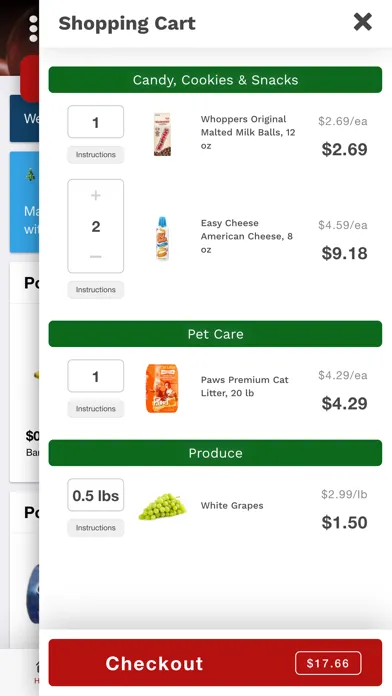
Task: Add Instructions for Easy Cheese item
Action: pyautogui.click(x=95, y=290)
